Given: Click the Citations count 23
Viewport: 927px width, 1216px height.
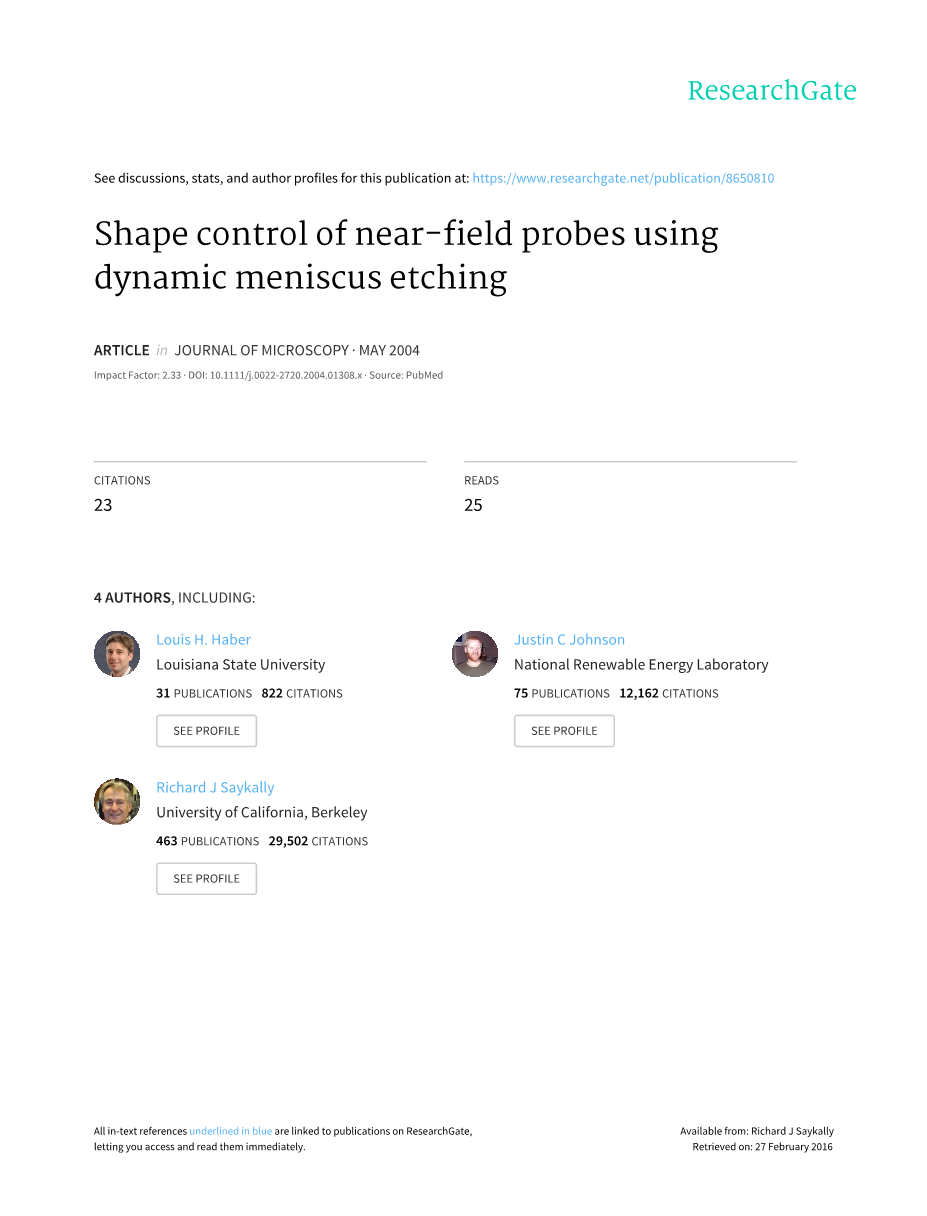Looking at the screenshot, I should click(x=103, y=505).
